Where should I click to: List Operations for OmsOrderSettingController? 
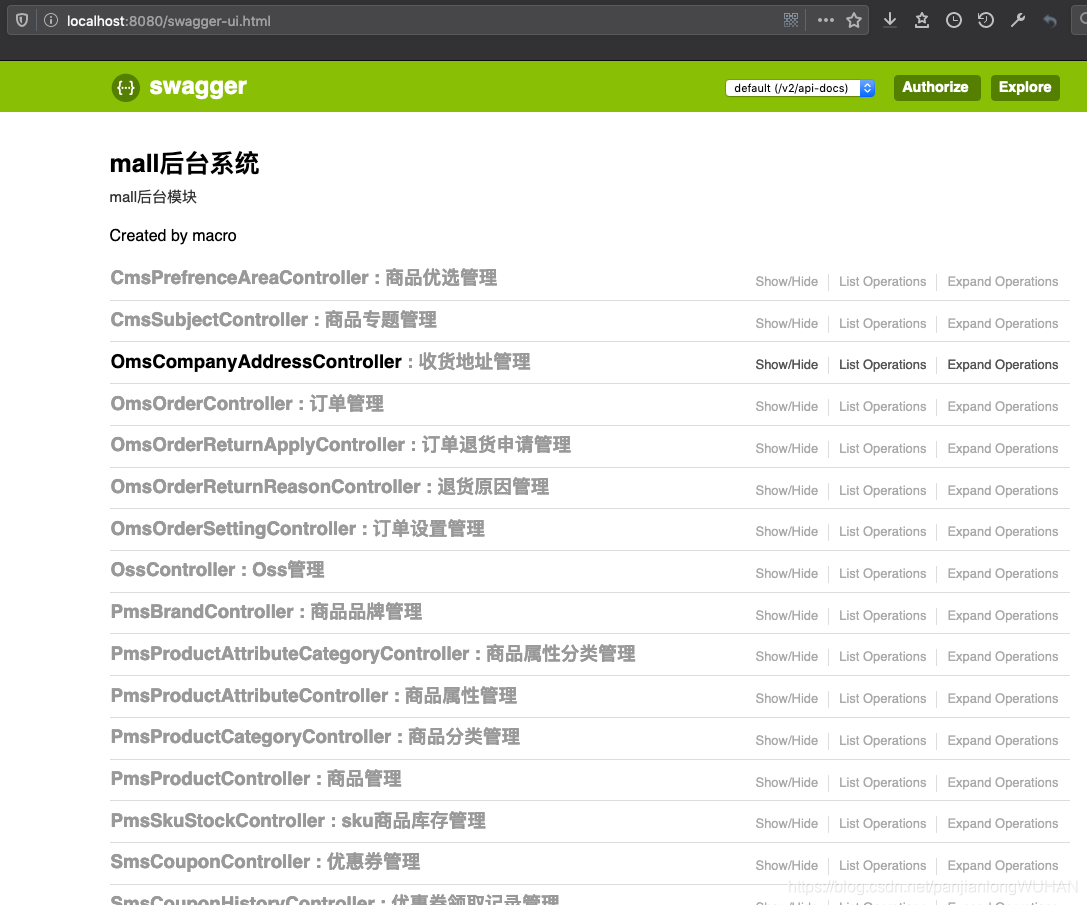[882, 532]
